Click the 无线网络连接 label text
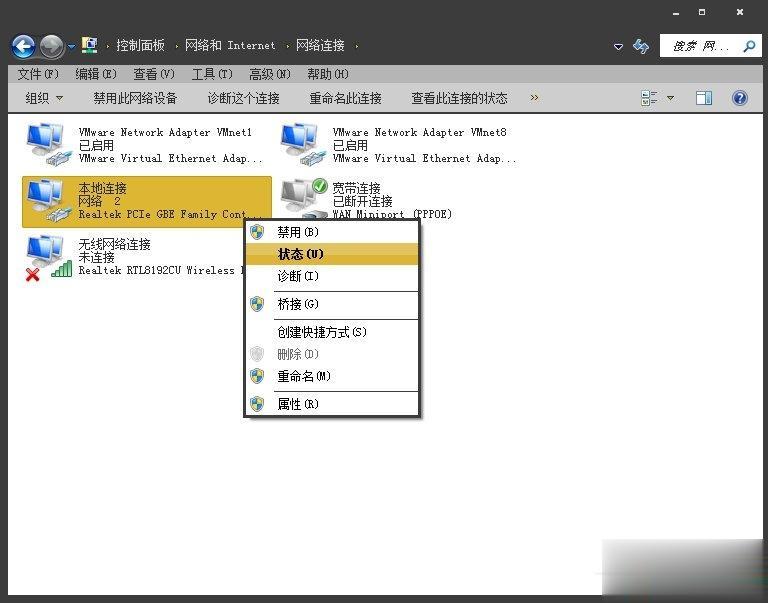The image size is (768, 603). tap(114, 244)
